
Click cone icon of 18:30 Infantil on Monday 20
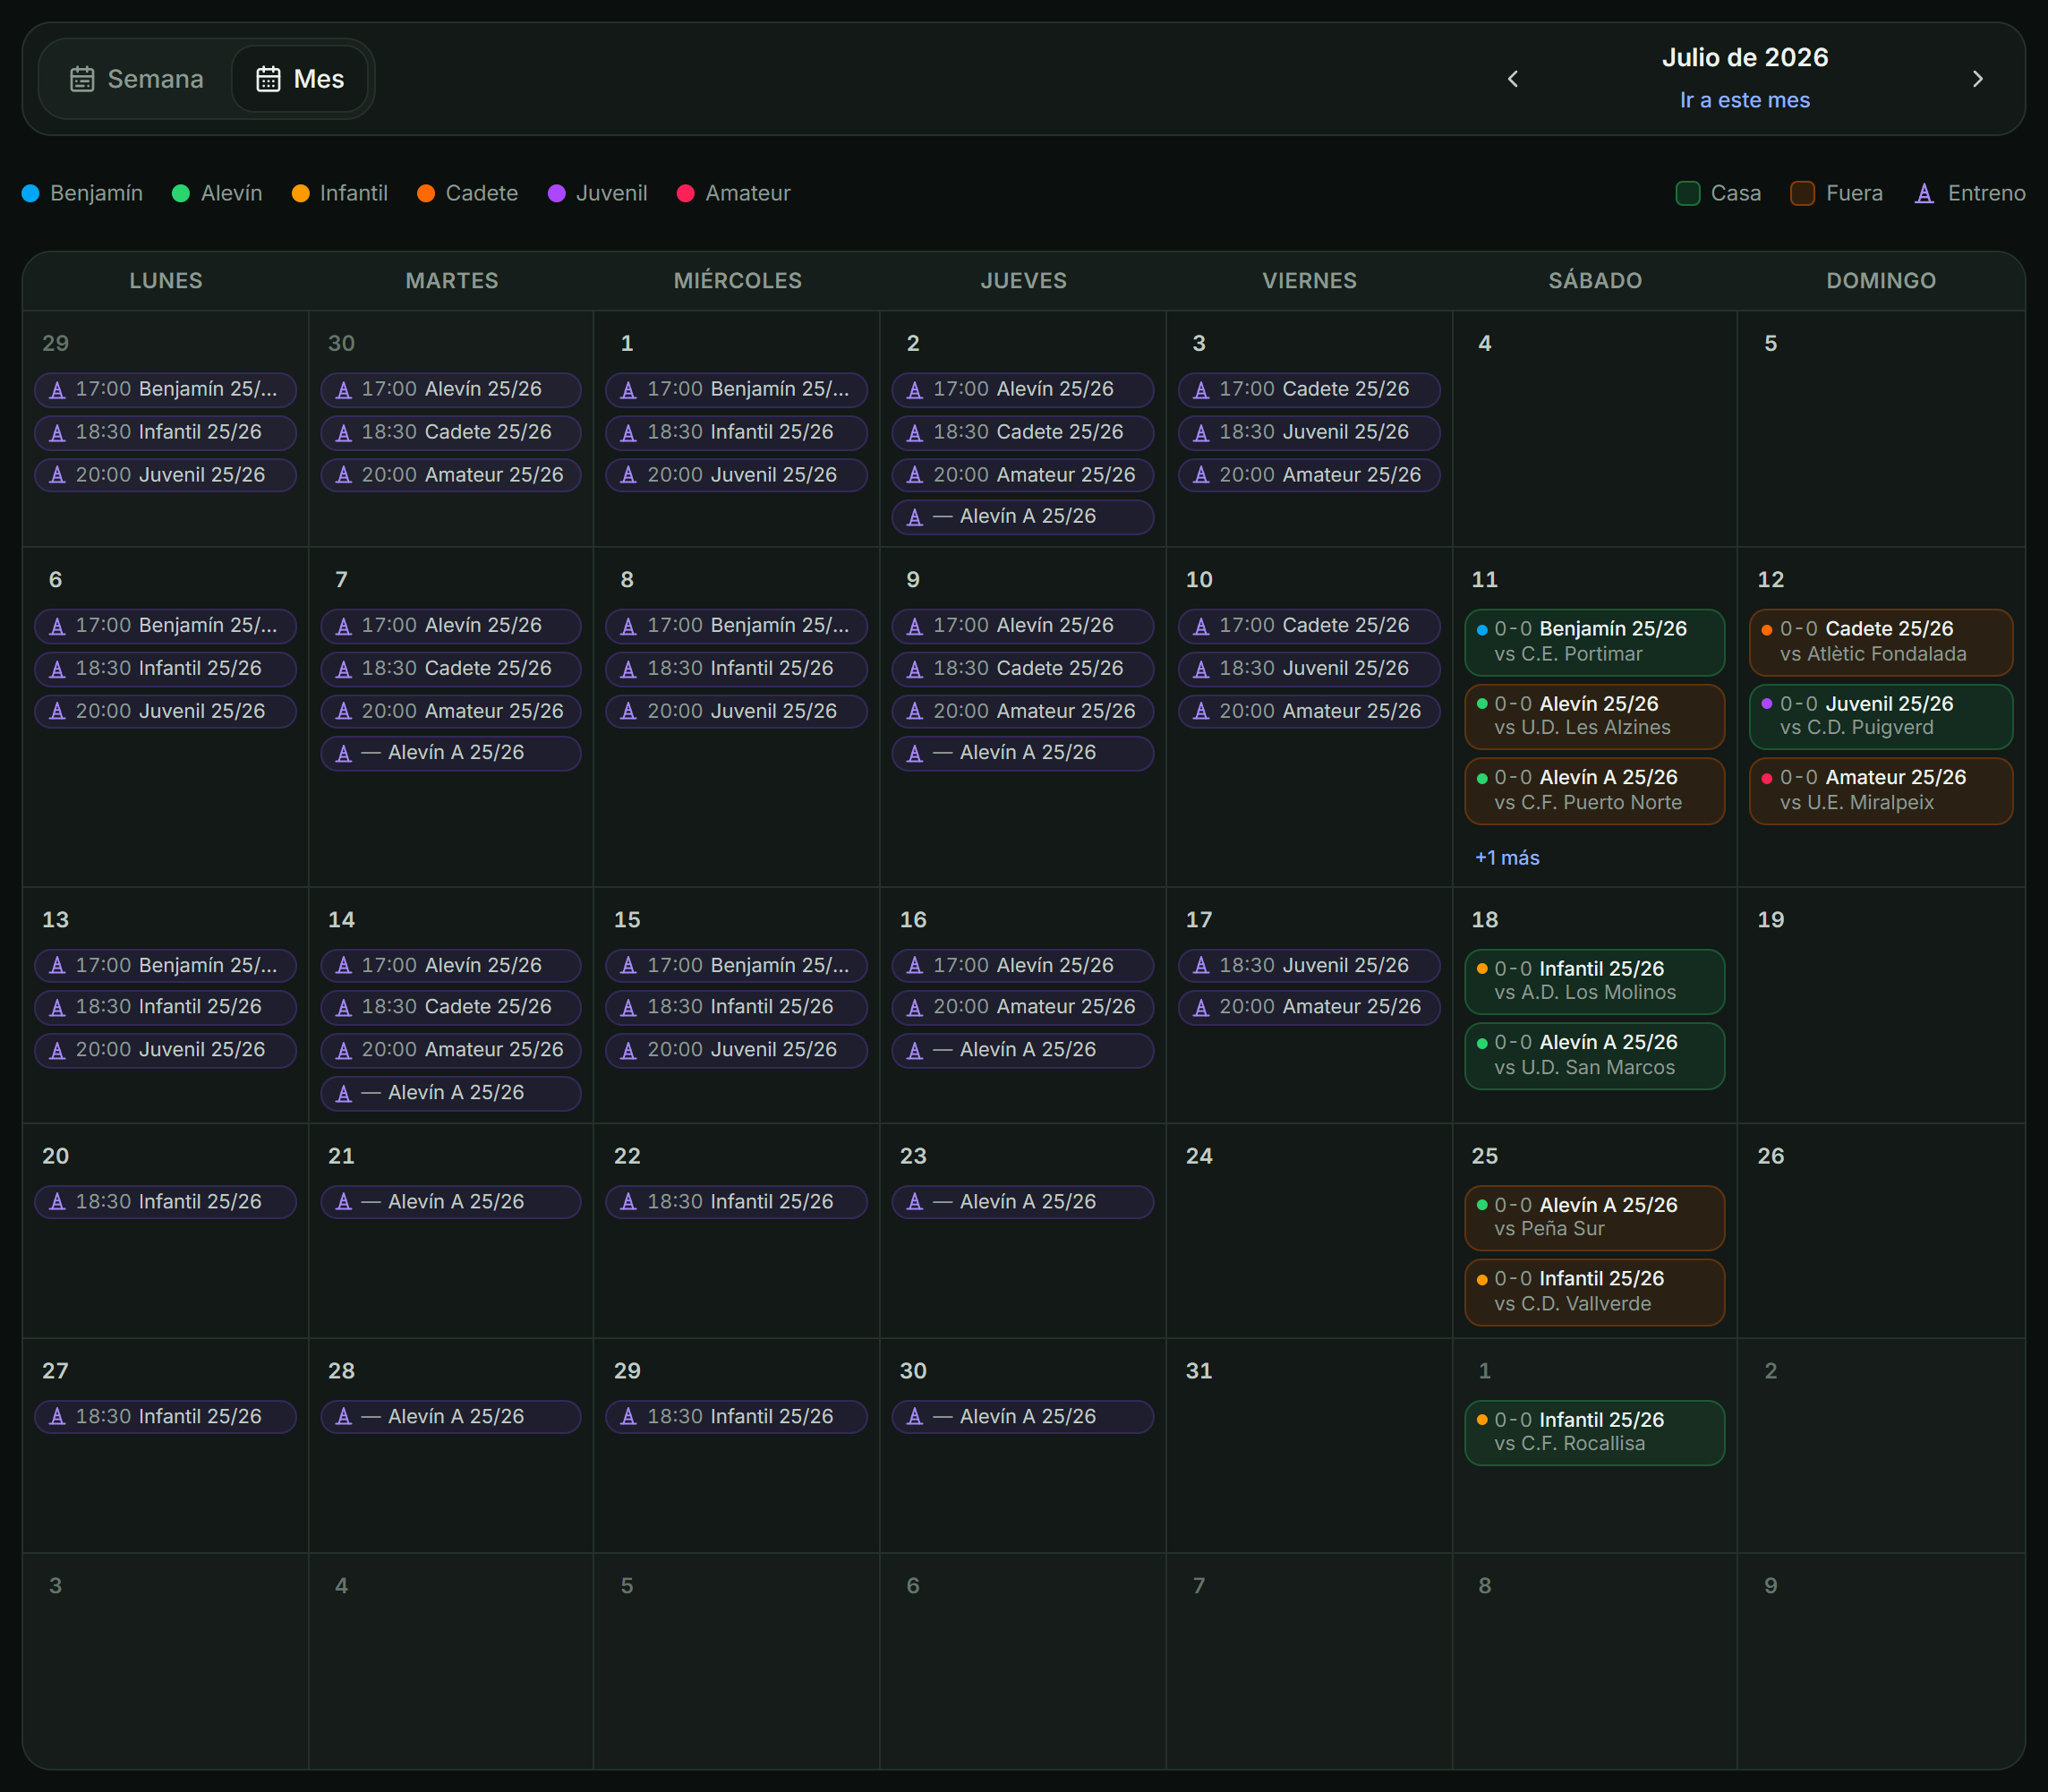click(57, 1202)
